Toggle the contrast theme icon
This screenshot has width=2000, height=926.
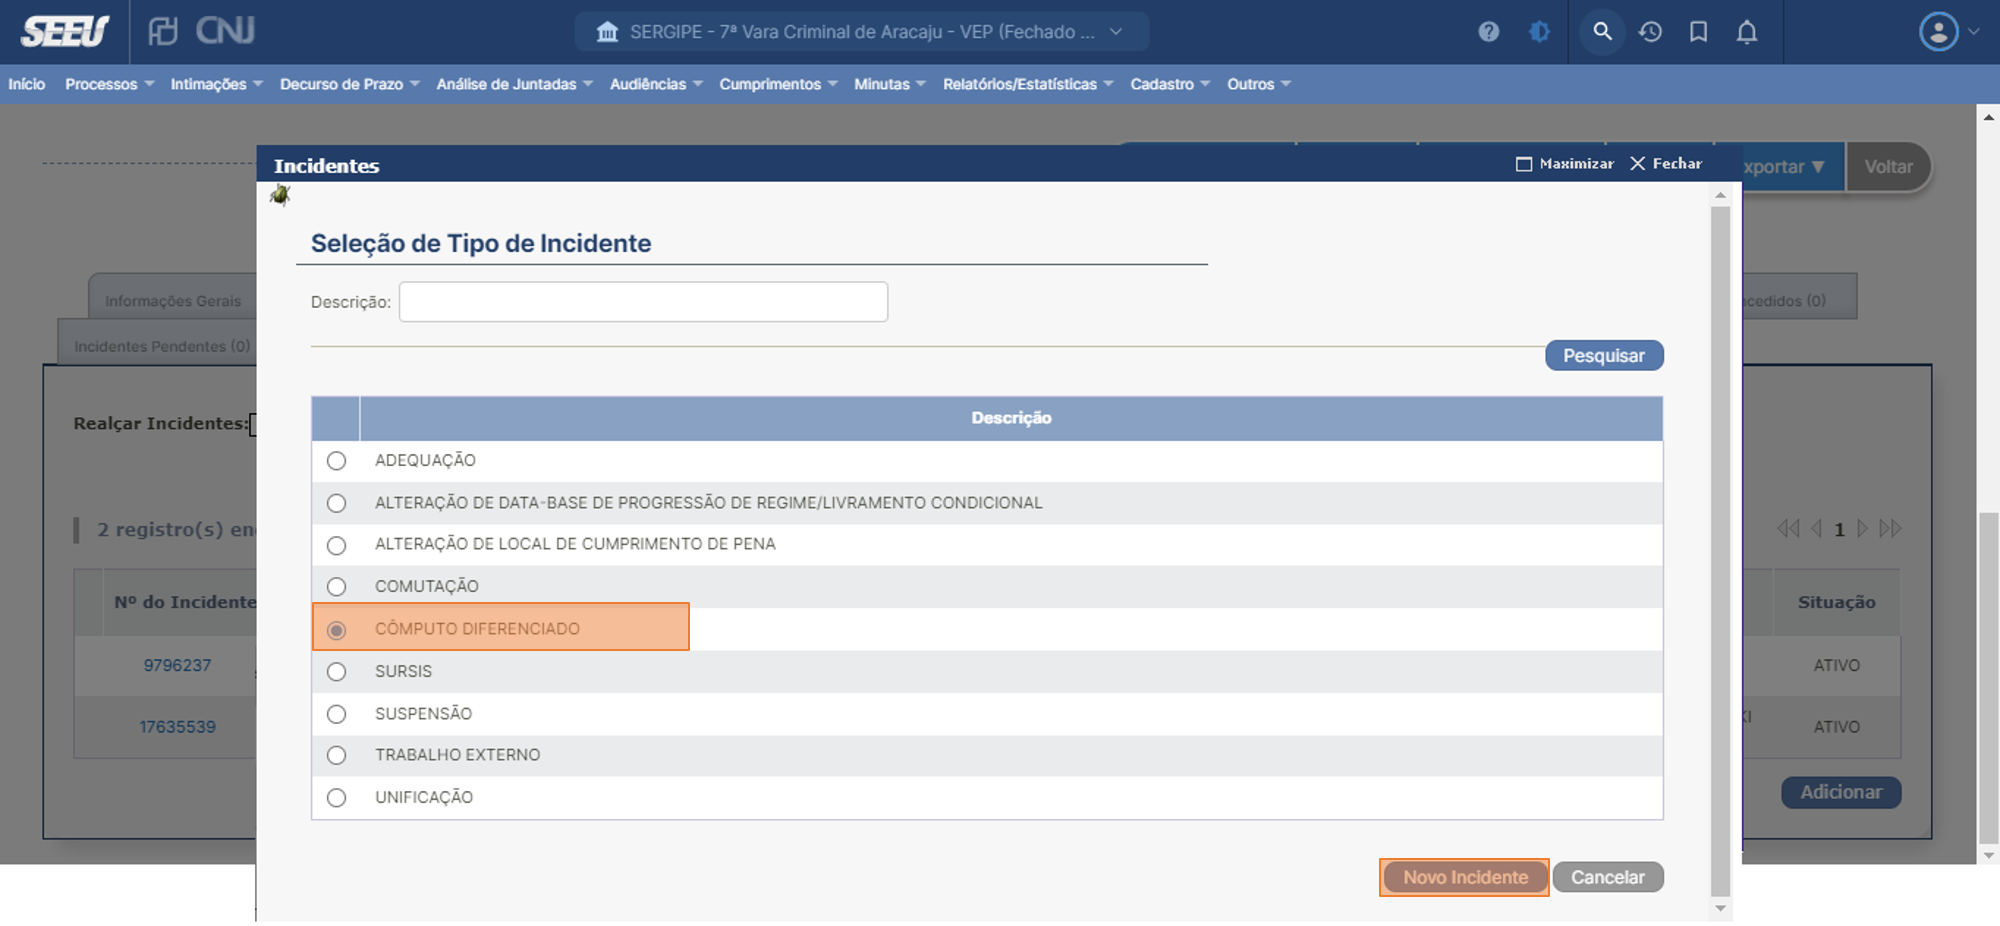pyautogui.click(x=1540, y=32)
